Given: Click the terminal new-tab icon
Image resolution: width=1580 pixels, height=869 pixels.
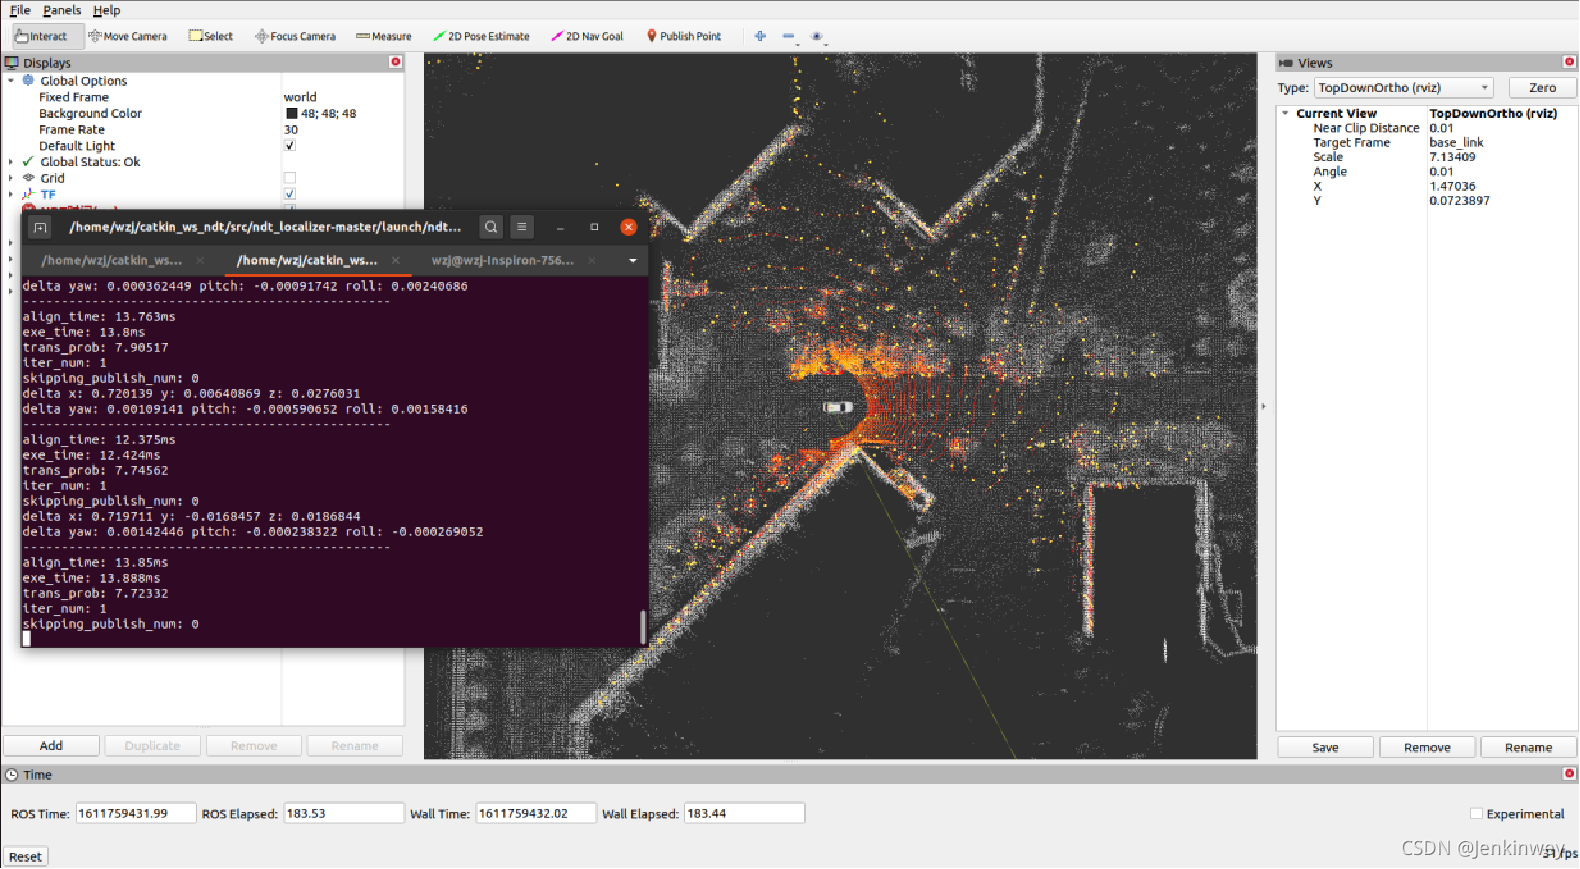Looking at the screenshot, I should (40, 227).
